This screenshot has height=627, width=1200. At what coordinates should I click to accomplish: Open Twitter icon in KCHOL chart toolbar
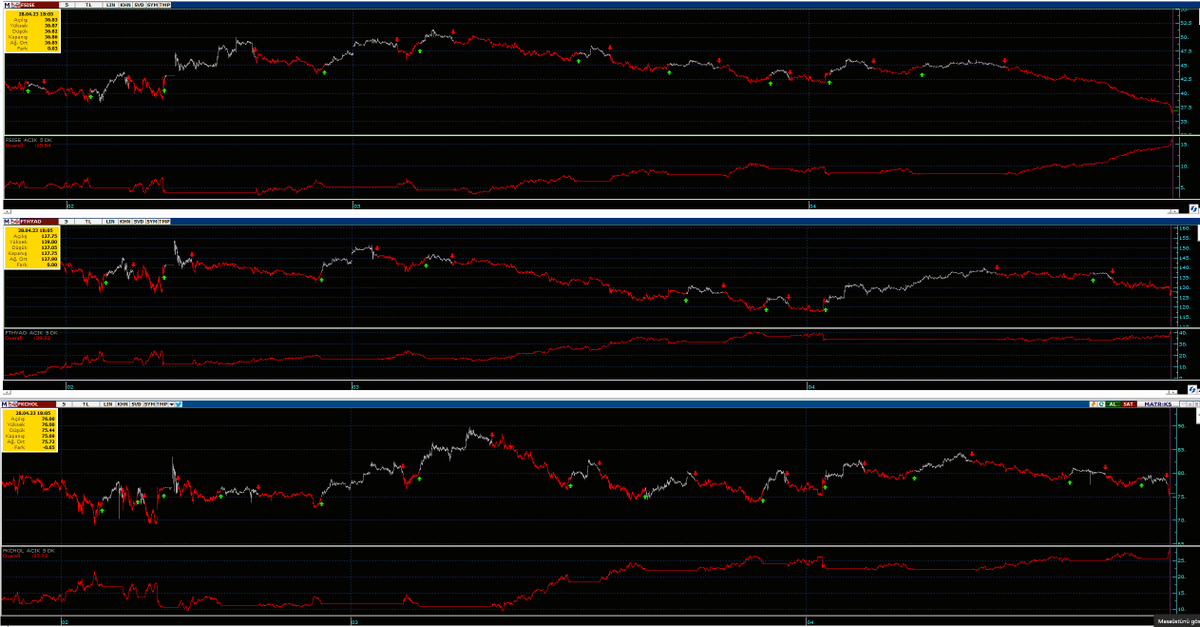pos(179,404)
